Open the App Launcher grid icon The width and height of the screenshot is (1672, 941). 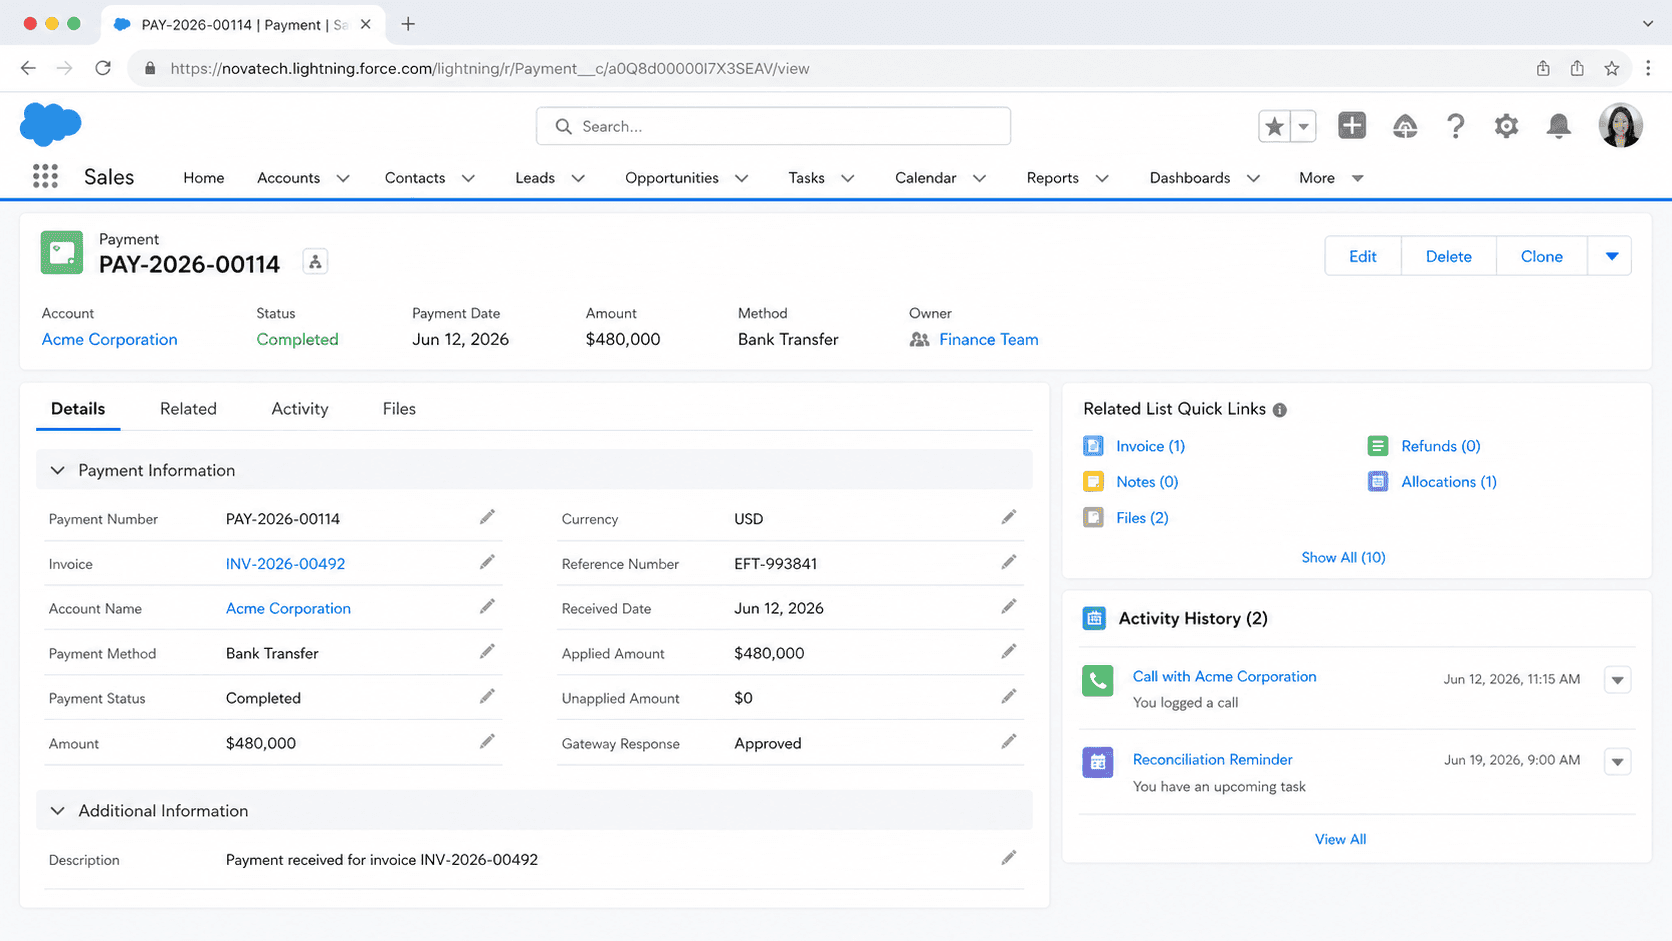coord(45,177)
